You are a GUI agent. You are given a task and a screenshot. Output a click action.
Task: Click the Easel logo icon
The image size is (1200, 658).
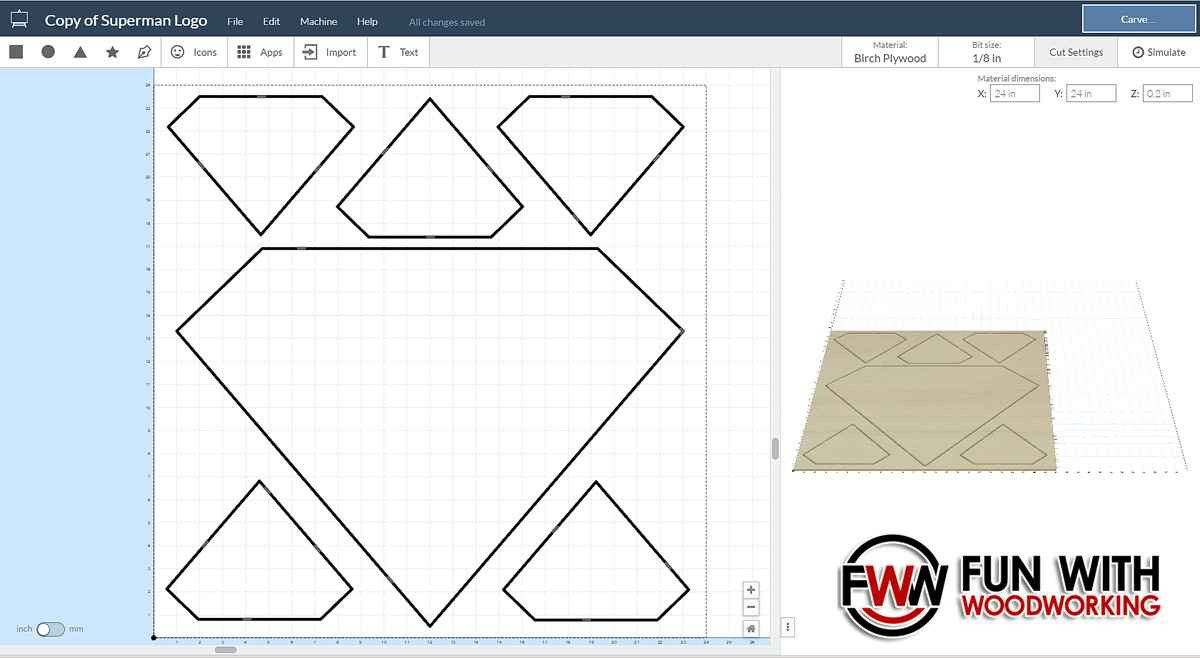(x=19, y=20)
